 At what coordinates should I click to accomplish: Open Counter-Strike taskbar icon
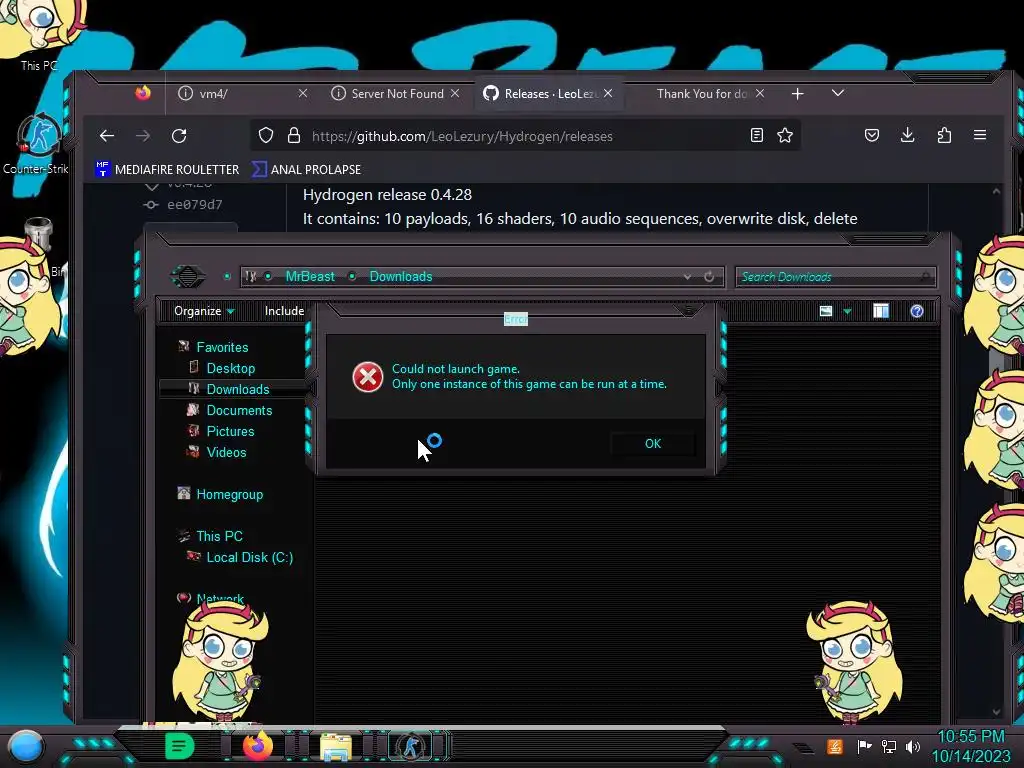pyautogui.click(x=411, y=746)
